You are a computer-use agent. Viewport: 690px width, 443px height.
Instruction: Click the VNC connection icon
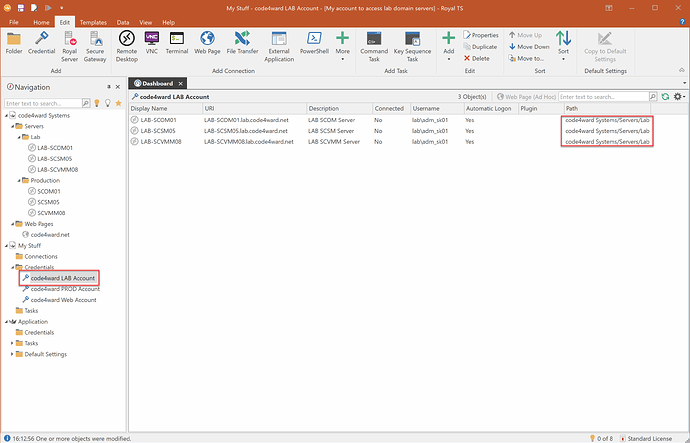coord(152,44)
